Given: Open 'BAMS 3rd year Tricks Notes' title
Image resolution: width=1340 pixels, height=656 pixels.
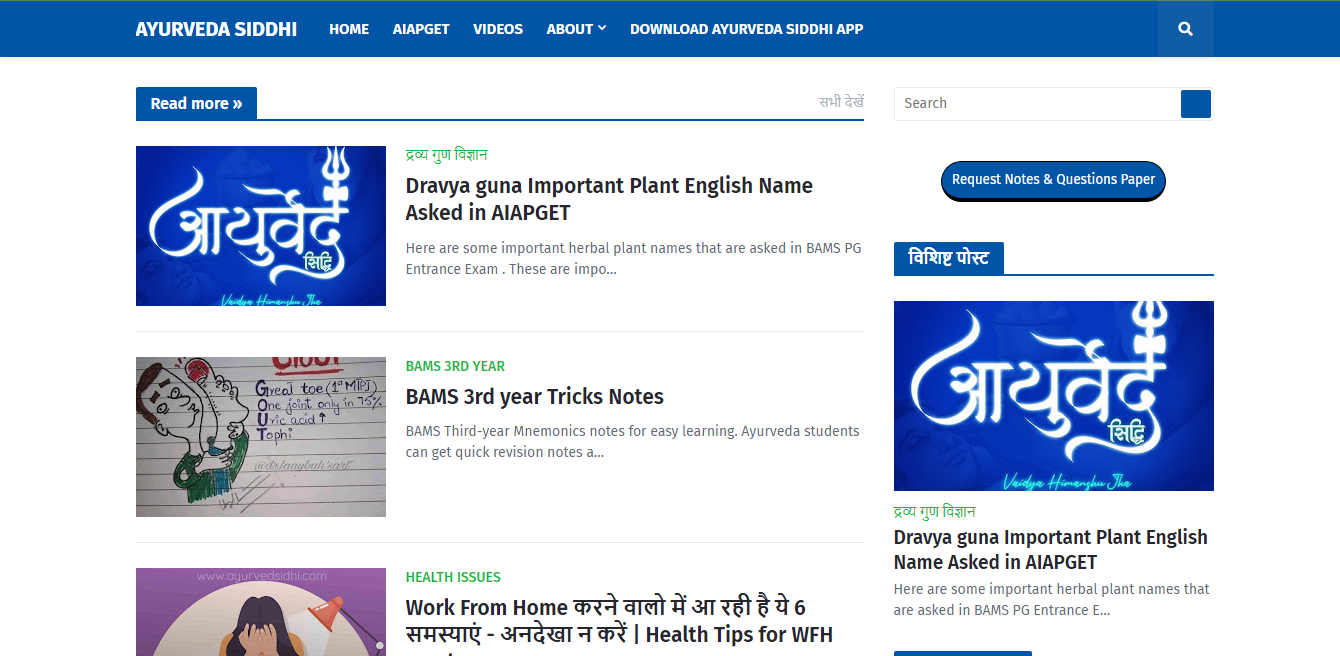Looking at the screenshot, I should pos(535,397).
